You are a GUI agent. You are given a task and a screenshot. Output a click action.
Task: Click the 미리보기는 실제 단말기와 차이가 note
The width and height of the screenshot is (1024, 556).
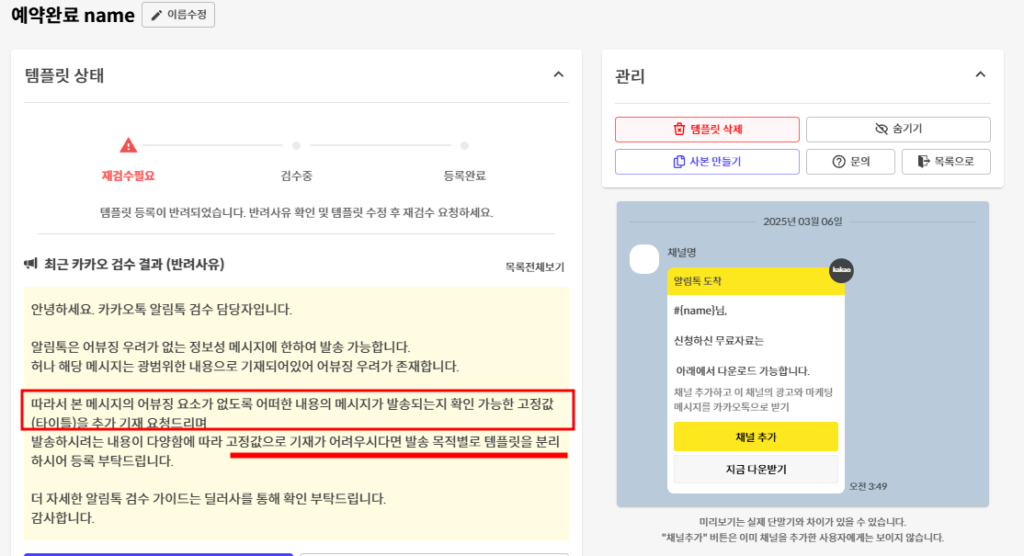click(x=803, y=521)
